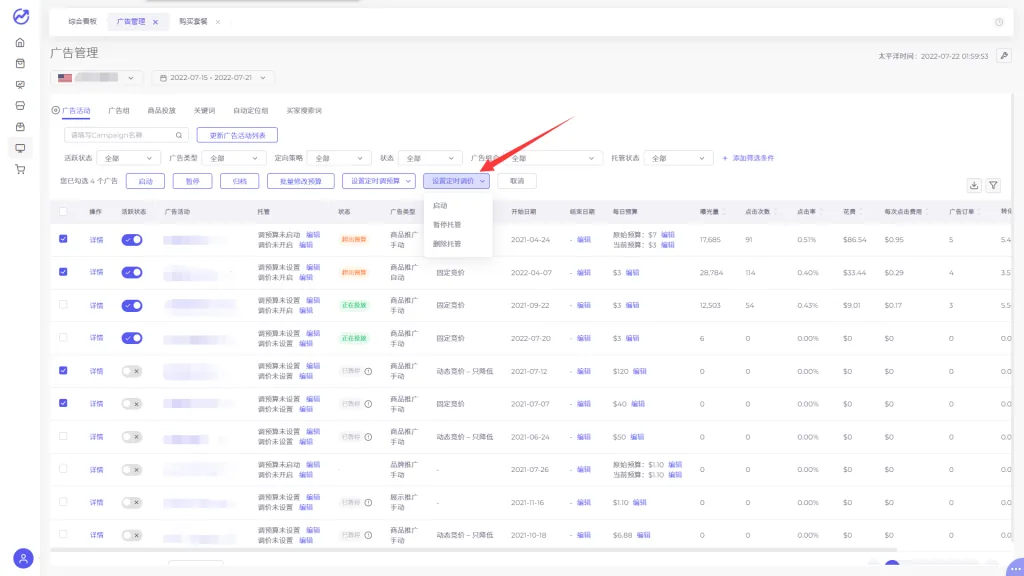Click the sort icon on 曝光量 column
1024x576 pixels.
tap(724, 212)
